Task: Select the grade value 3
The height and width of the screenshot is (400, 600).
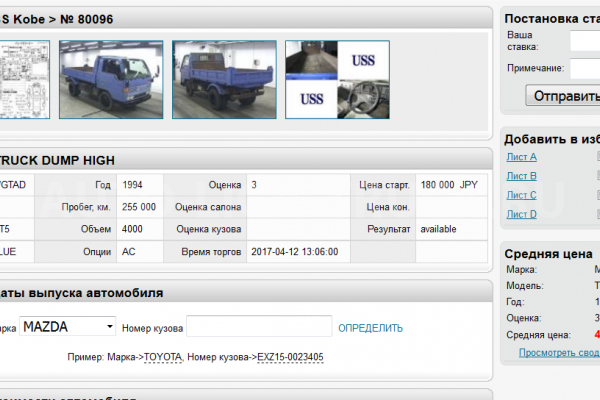Action: pyautogui.click(x=254, y=185)
